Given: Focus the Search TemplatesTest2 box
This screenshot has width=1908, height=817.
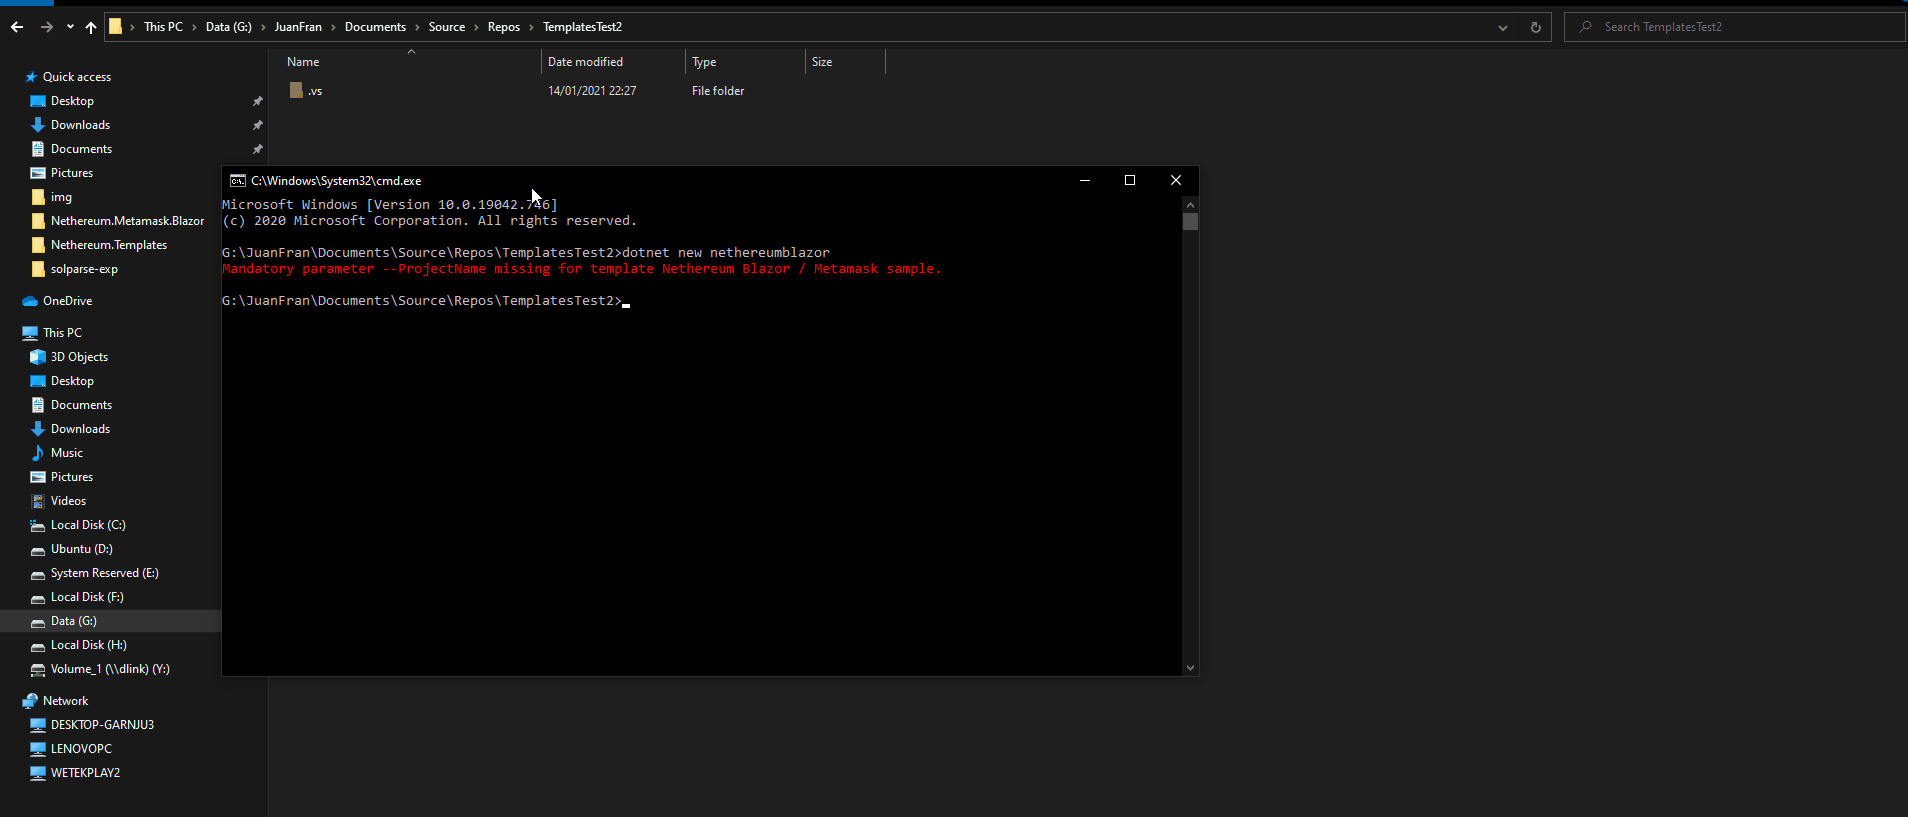Looking at the screenshot, I should coord(1735,27).
